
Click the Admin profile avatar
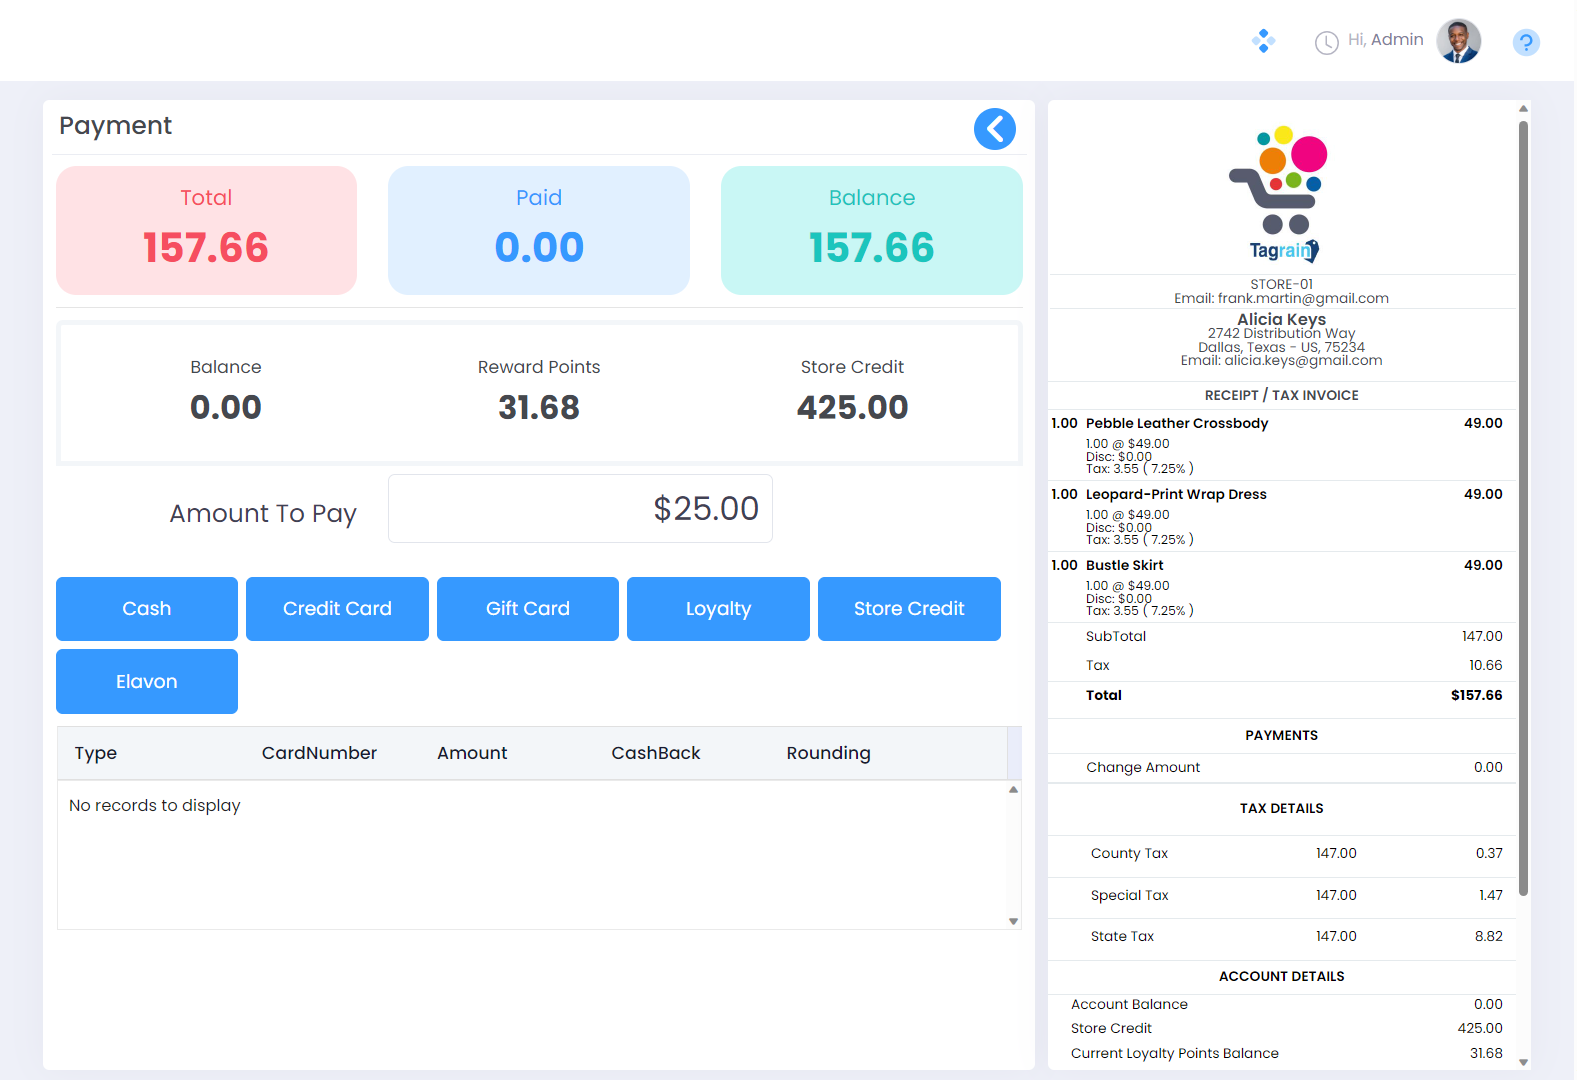(x=1458, y=41)
